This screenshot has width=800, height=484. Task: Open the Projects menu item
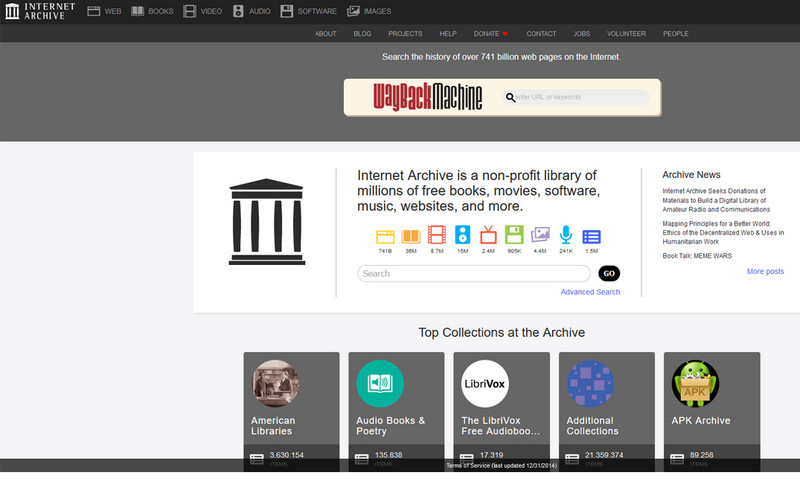point(405,34)
